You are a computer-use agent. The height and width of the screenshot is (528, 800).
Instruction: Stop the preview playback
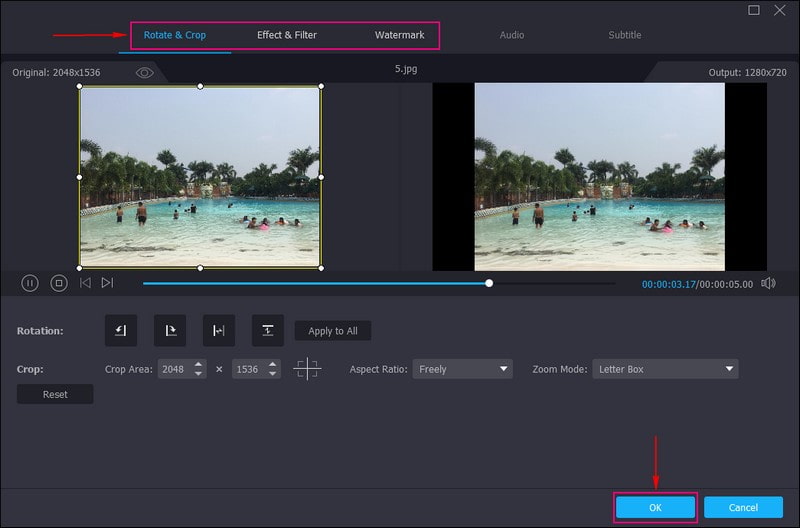pyautogui.click(x=59, y=283)
